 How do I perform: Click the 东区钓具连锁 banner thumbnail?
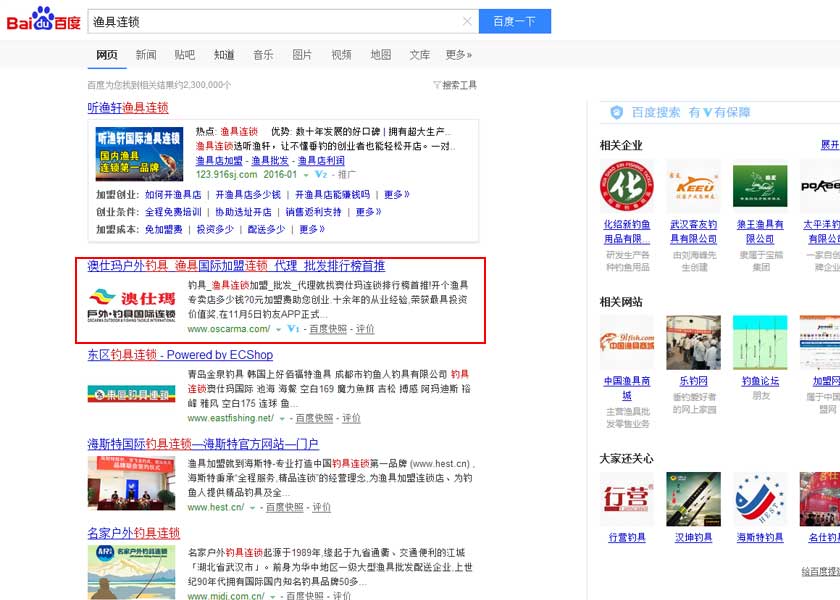(x=132, y=394)
